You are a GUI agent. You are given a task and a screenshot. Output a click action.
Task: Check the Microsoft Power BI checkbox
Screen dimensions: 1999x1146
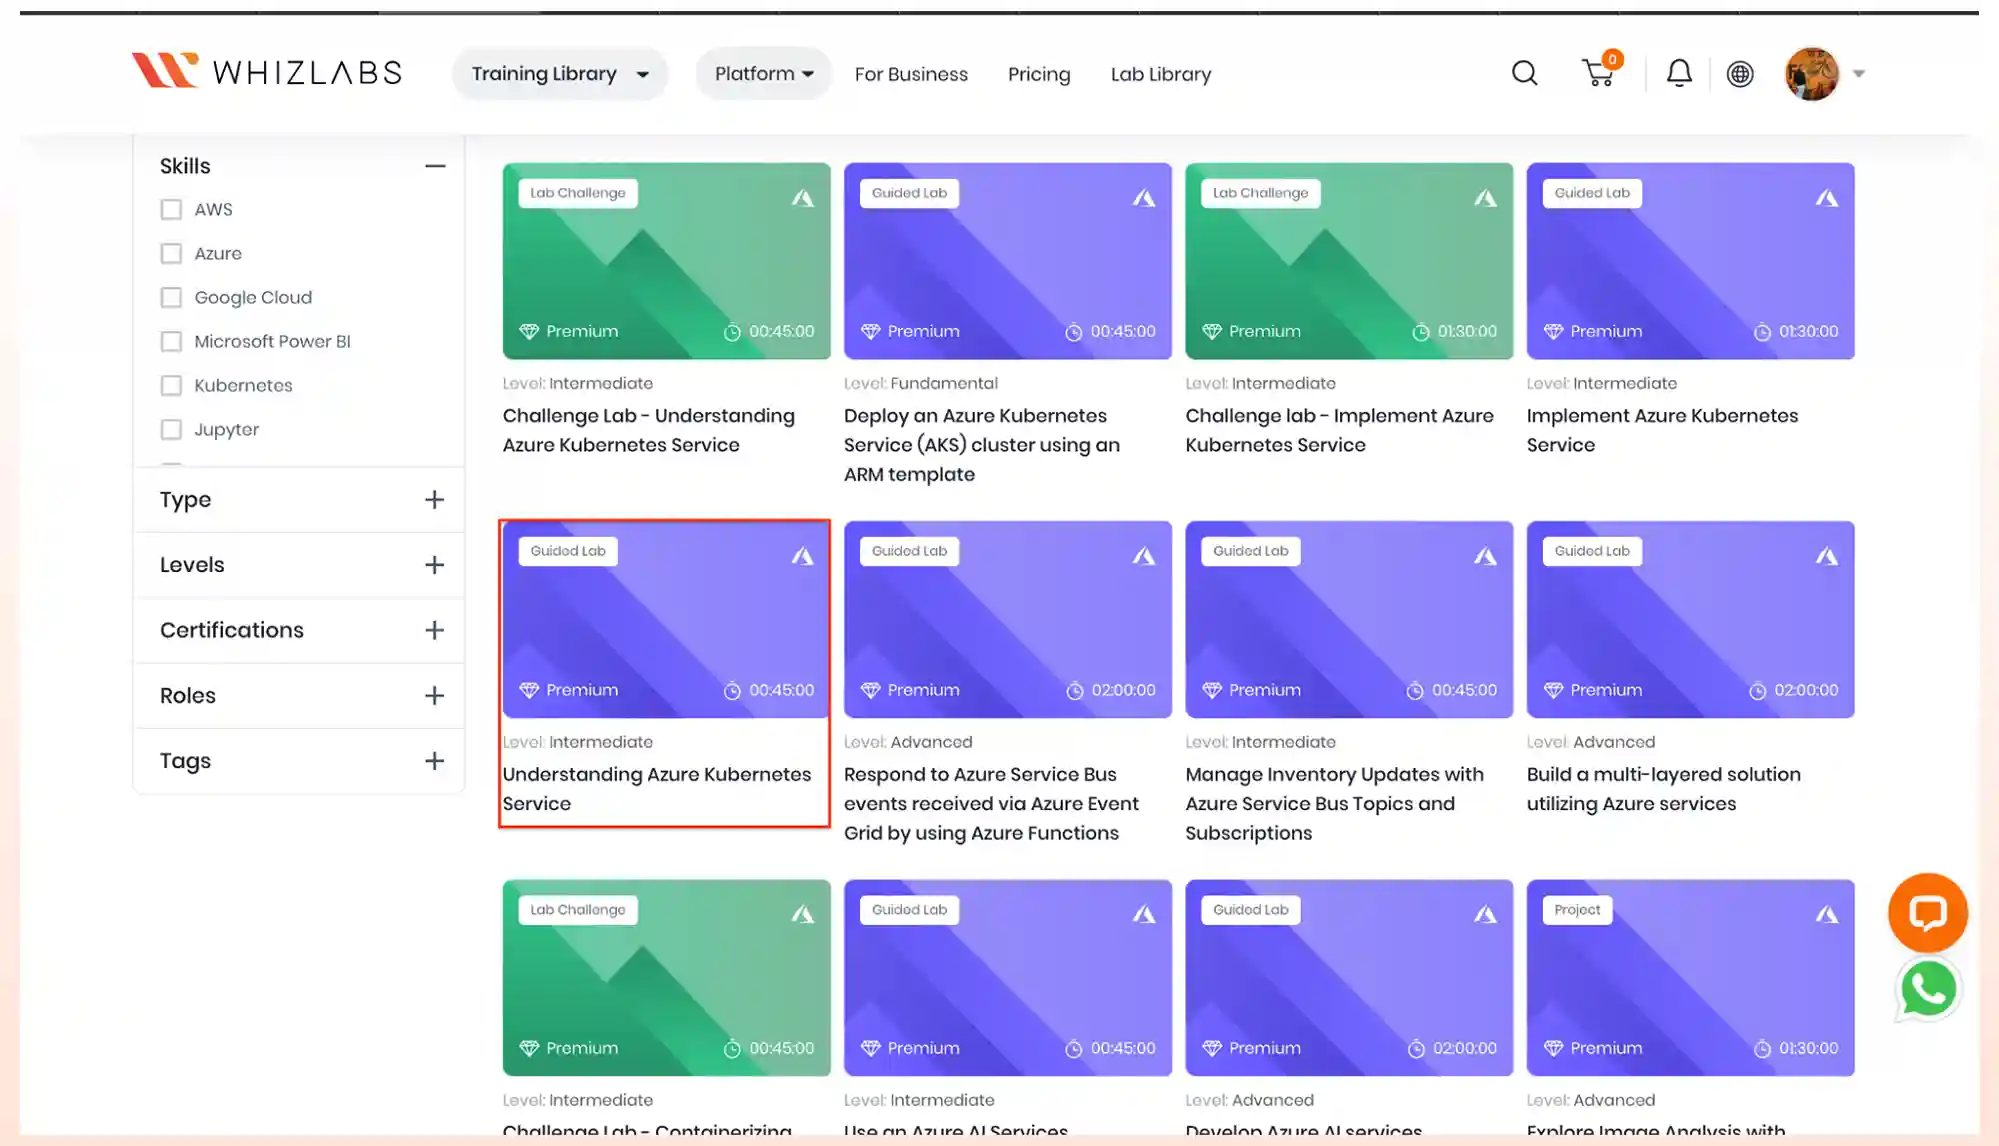(x=171, y=341)
